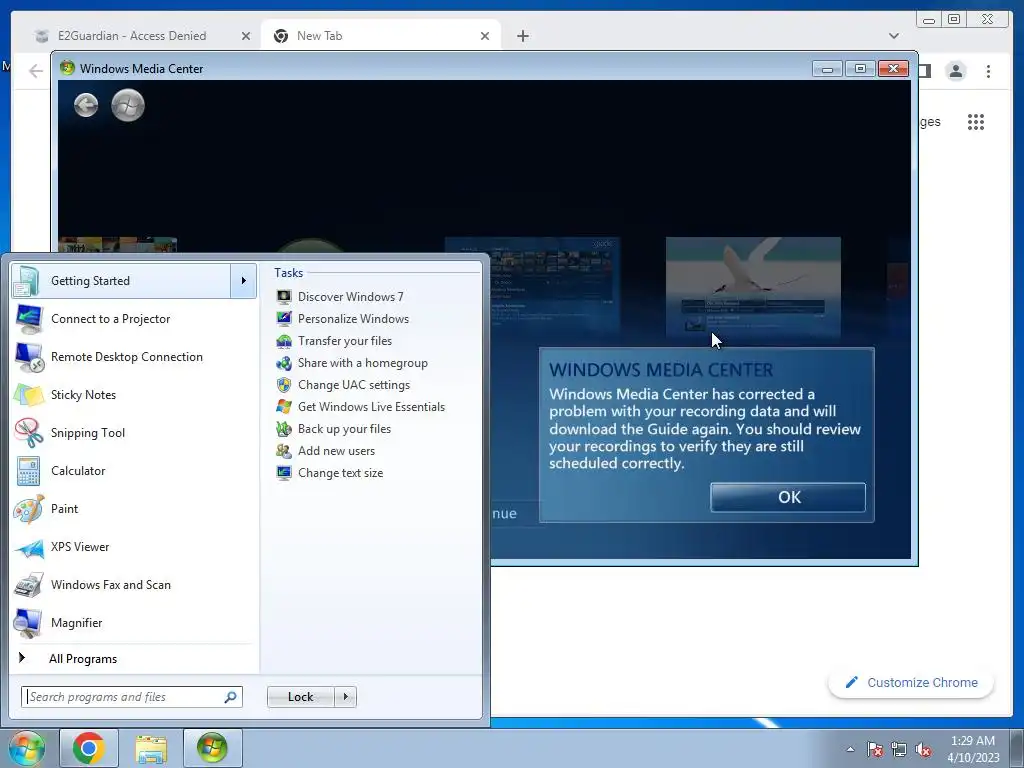
Task: Open a new Chrome tab with plus button
Action: click(x=522, y=36)
